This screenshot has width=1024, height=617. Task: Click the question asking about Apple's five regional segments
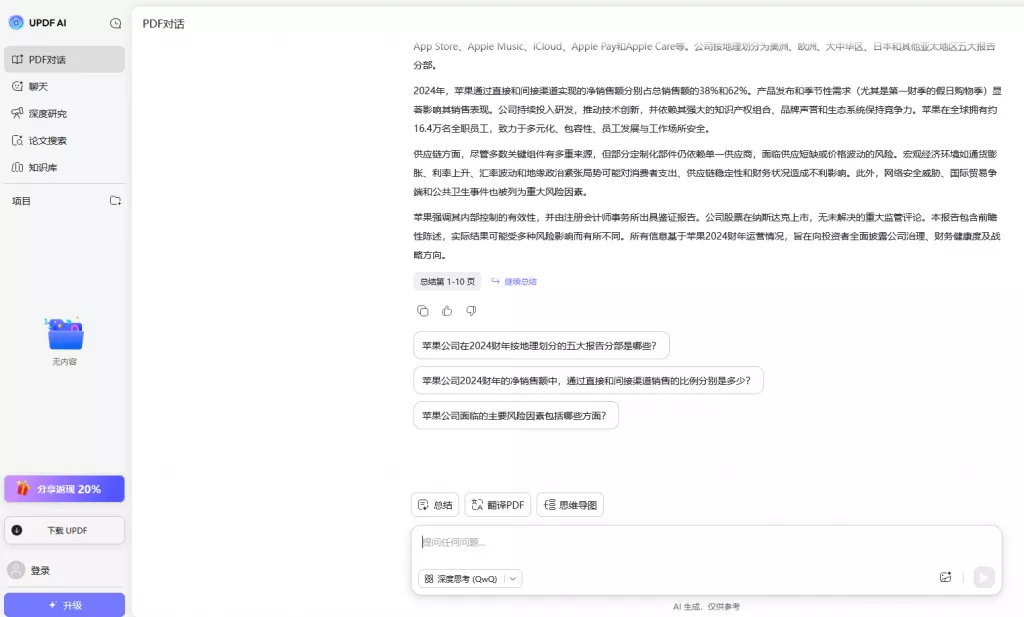point(543,344)
